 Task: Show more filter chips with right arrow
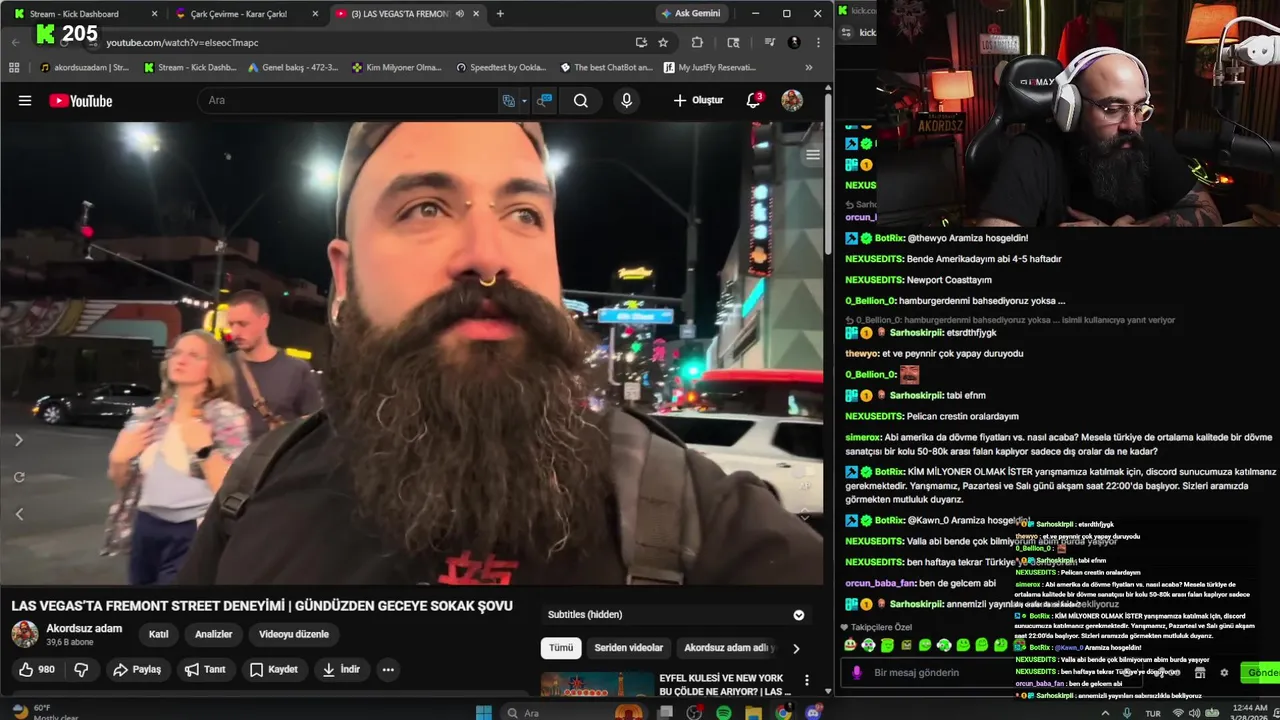click(796, 648)
